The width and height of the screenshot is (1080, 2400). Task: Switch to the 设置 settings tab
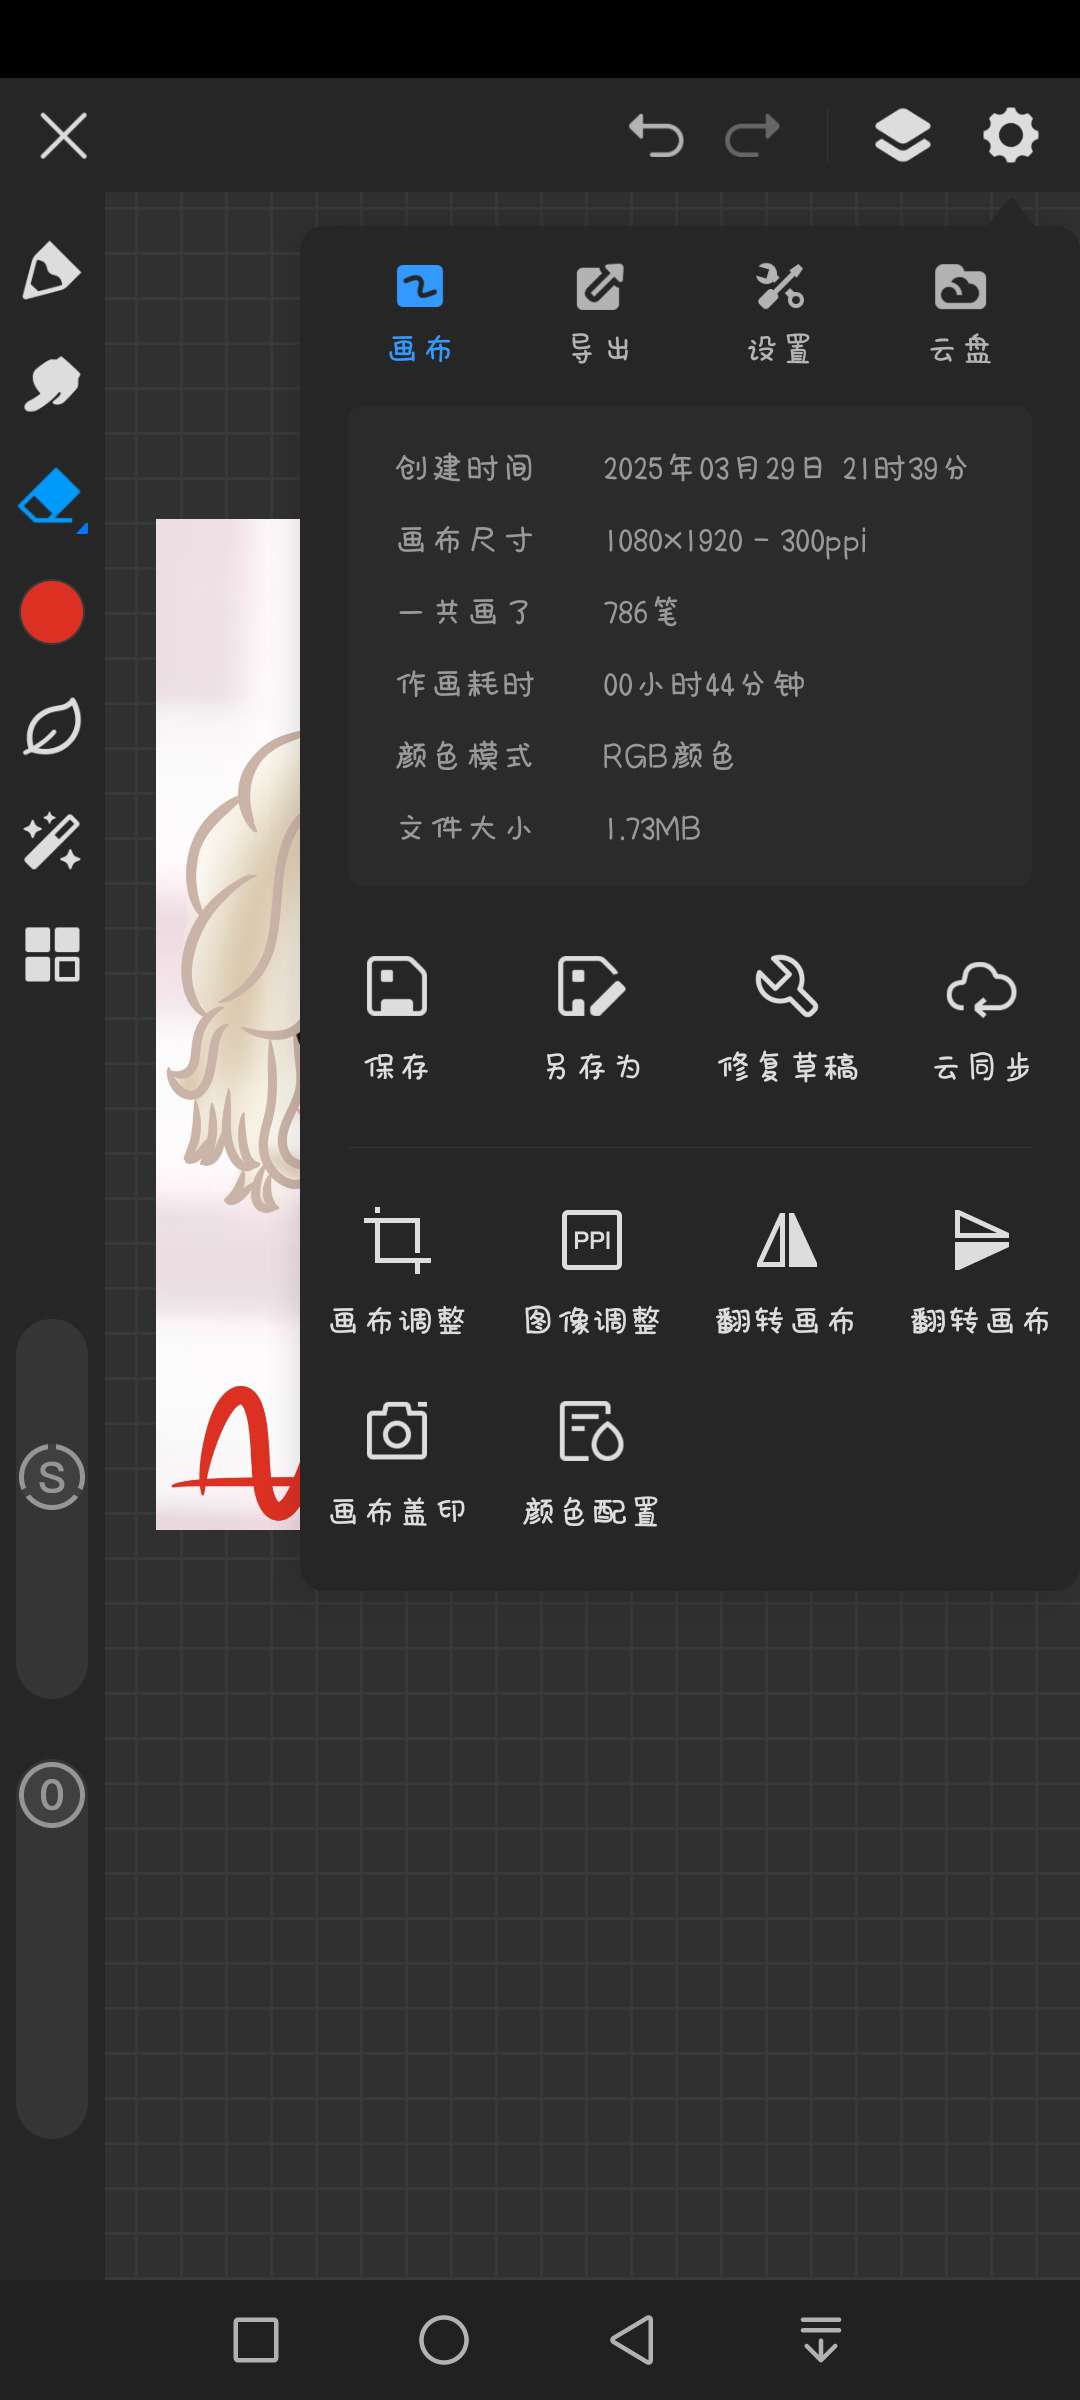click(780, 314)
